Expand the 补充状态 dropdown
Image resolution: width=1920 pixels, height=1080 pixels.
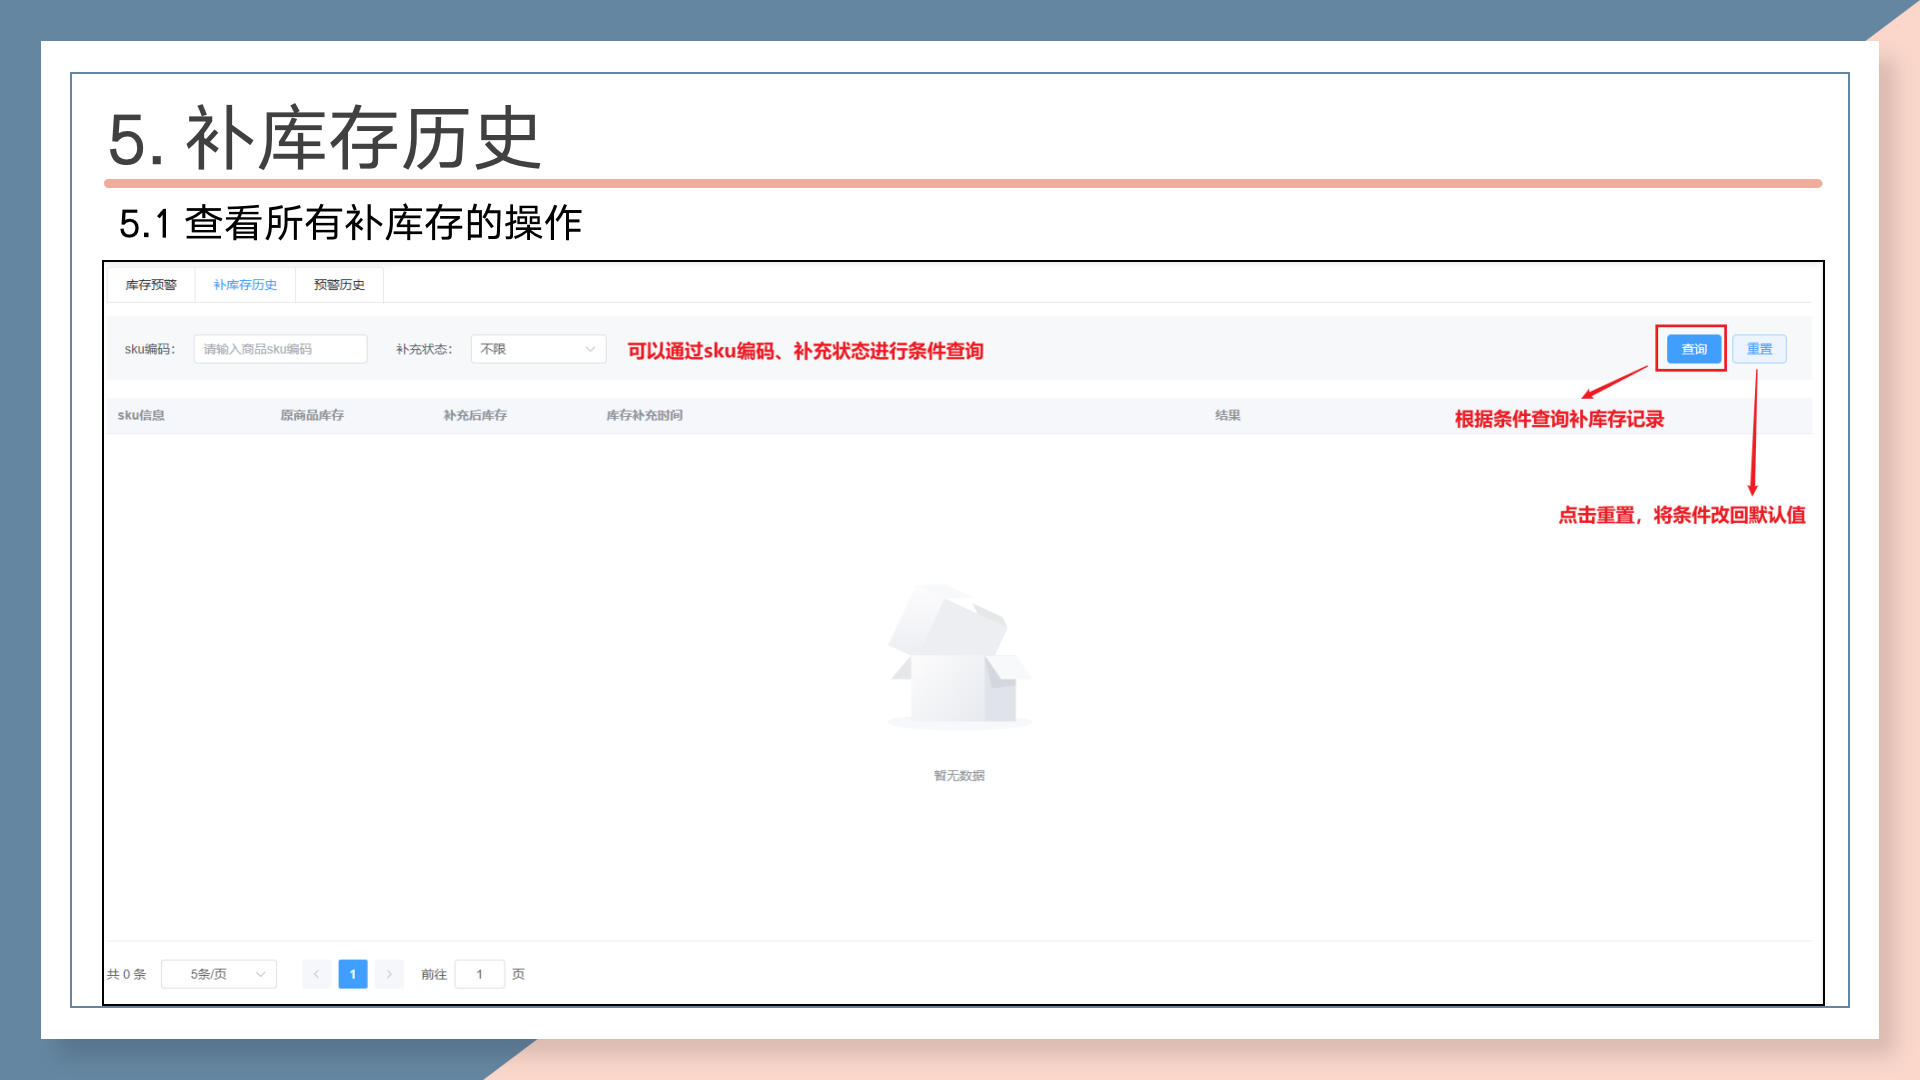pos(528,349)
